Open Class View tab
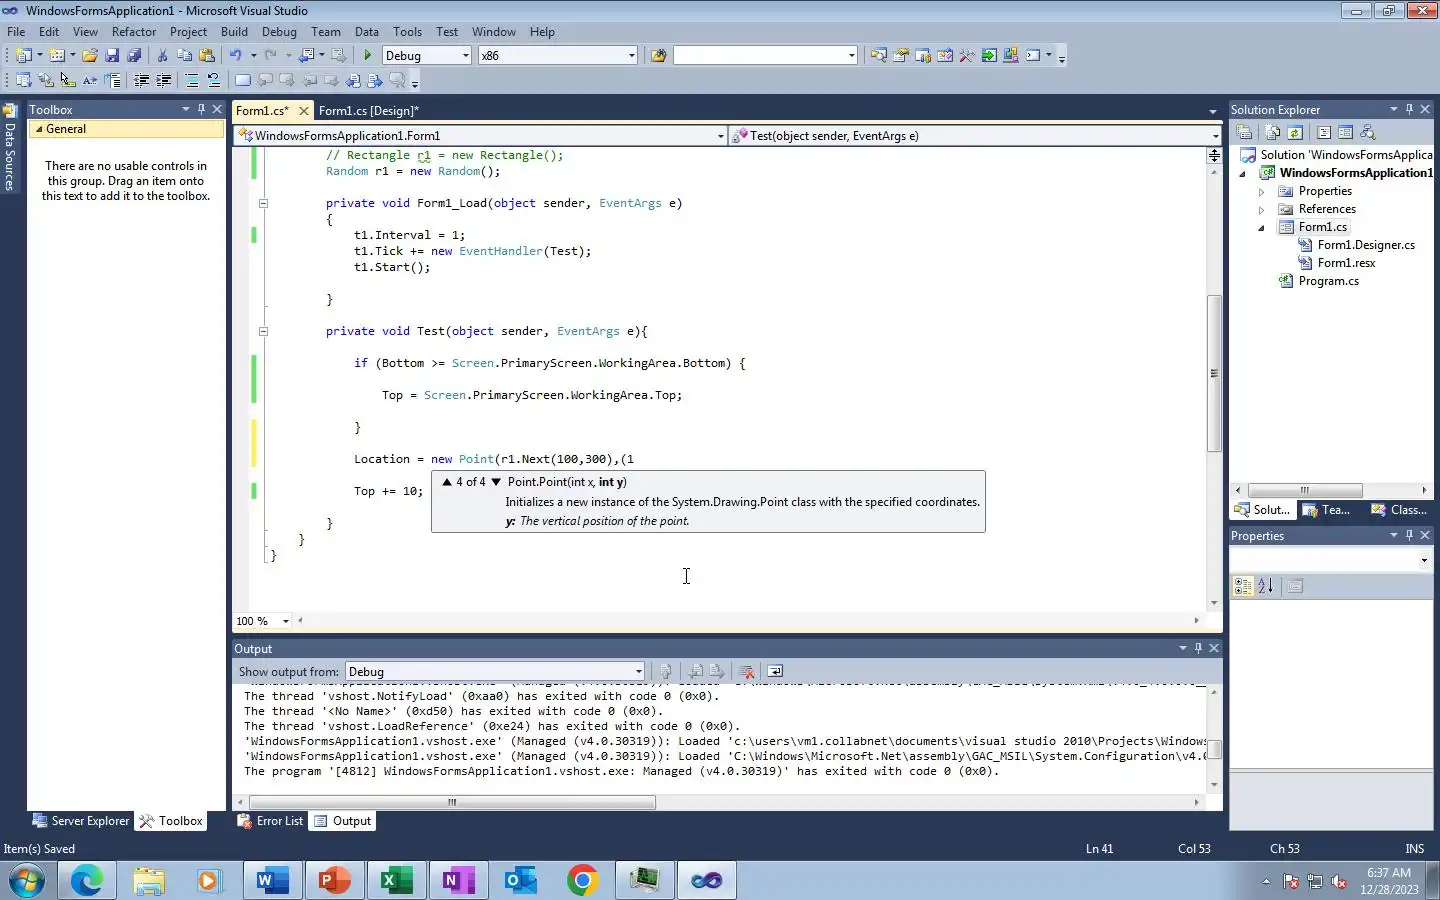This screenshot has height=900, width=1440. tap(1398, 510)
